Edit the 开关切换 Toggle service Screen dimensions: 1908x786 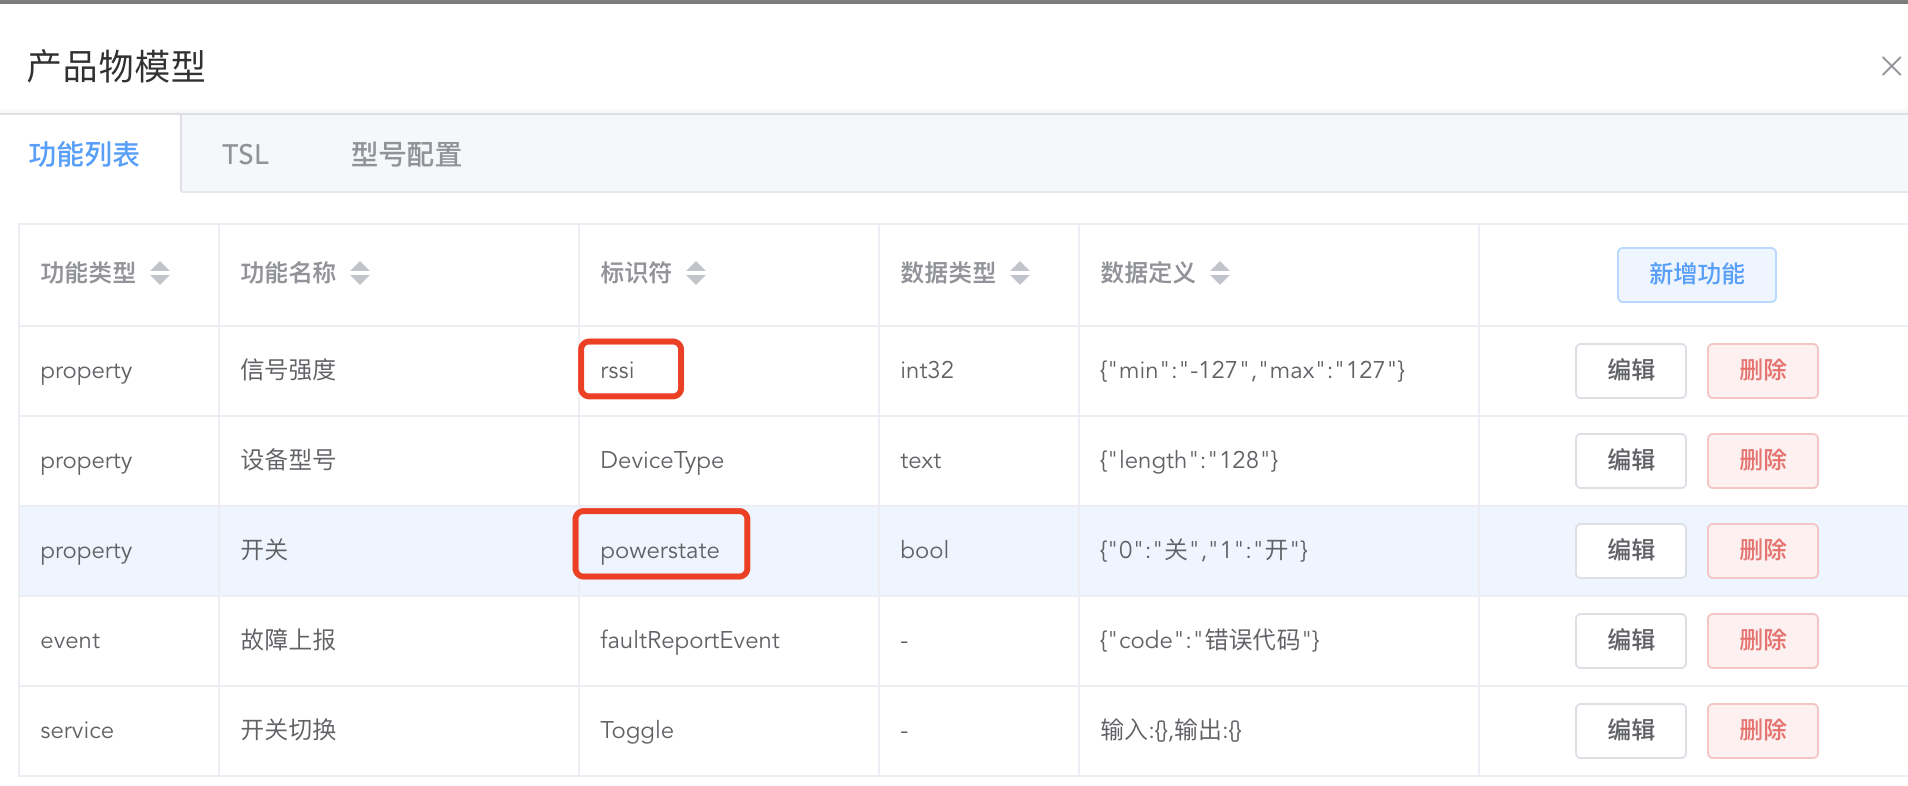(1630, 731)
